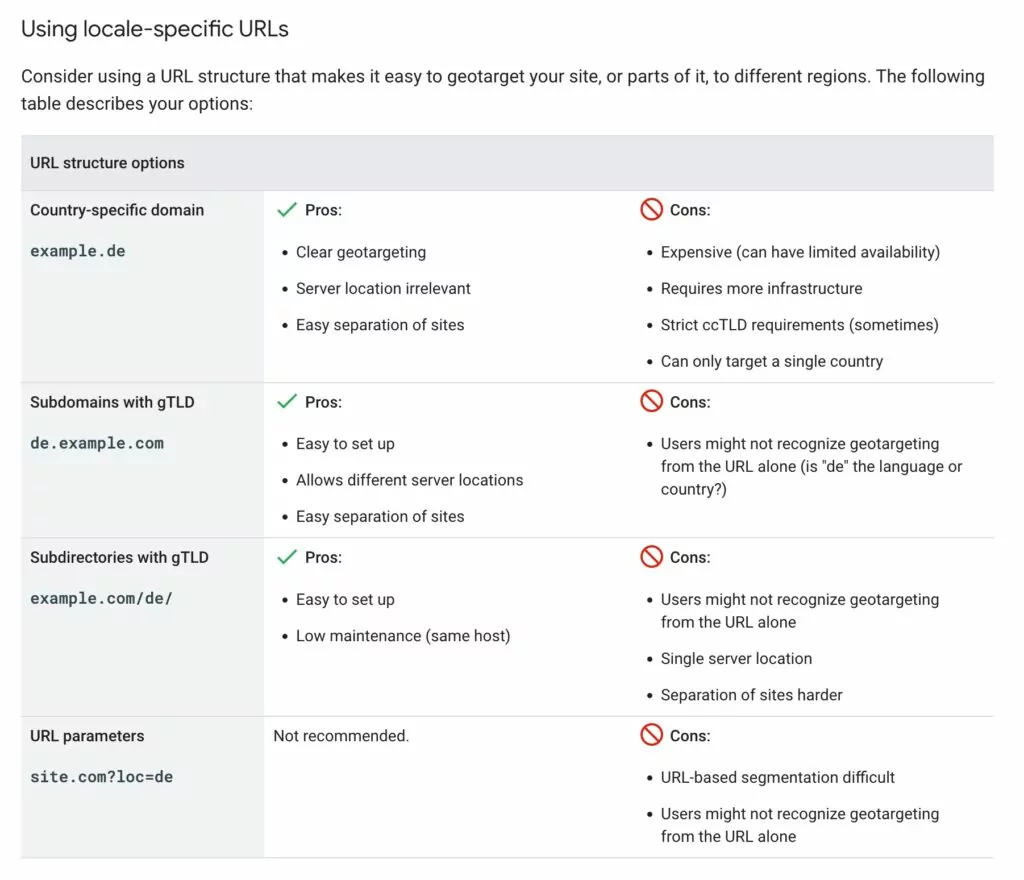1024x880 pixels.
Task: Click the red Cons icon for Country-specific domain
Action: point(652,210)
